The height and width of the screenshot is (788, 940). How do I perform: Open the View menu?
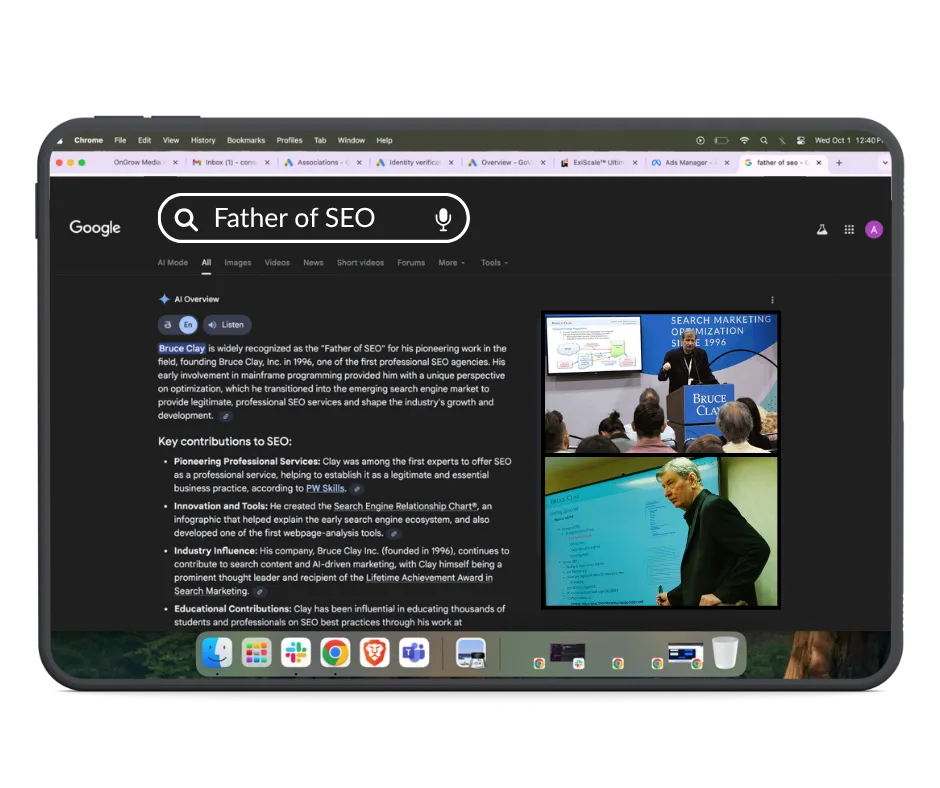click(x=171, y=140)
